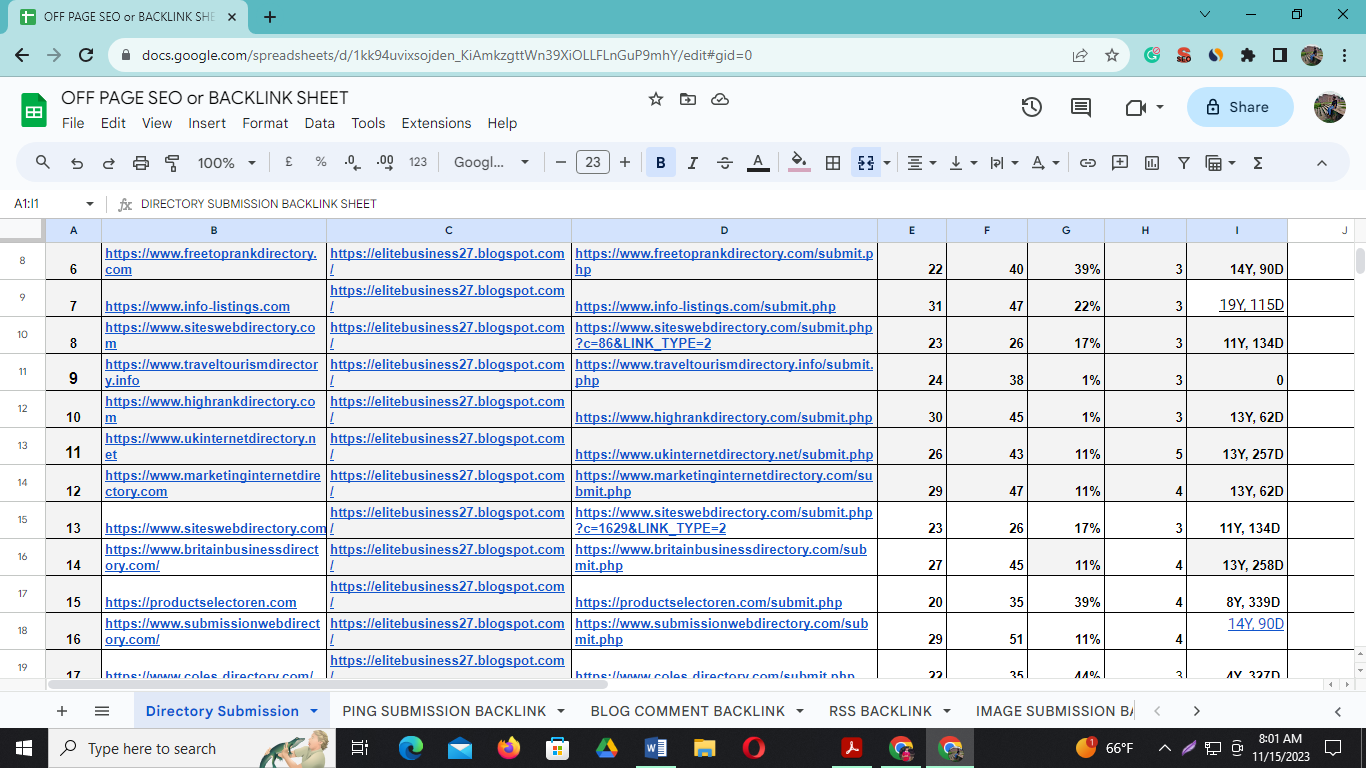Format selection as a percentage
Viewport: 1366px width, 768px height.
coord(320,161)
